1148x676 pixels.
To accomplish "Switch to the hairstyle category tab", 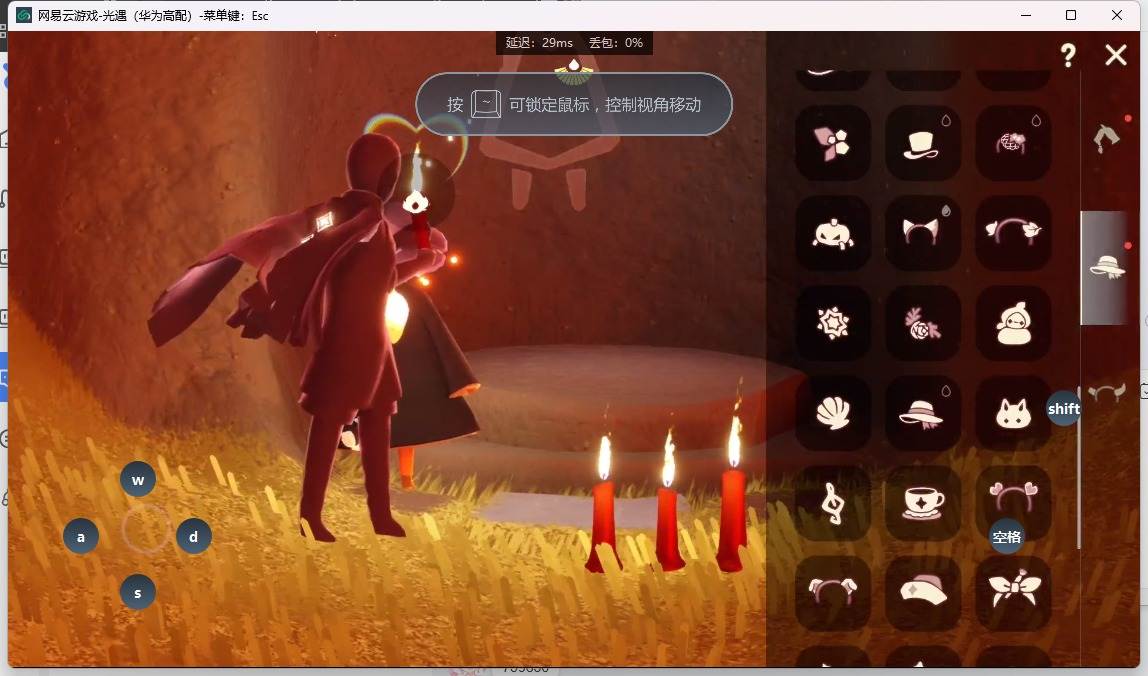I will 1106,137.
